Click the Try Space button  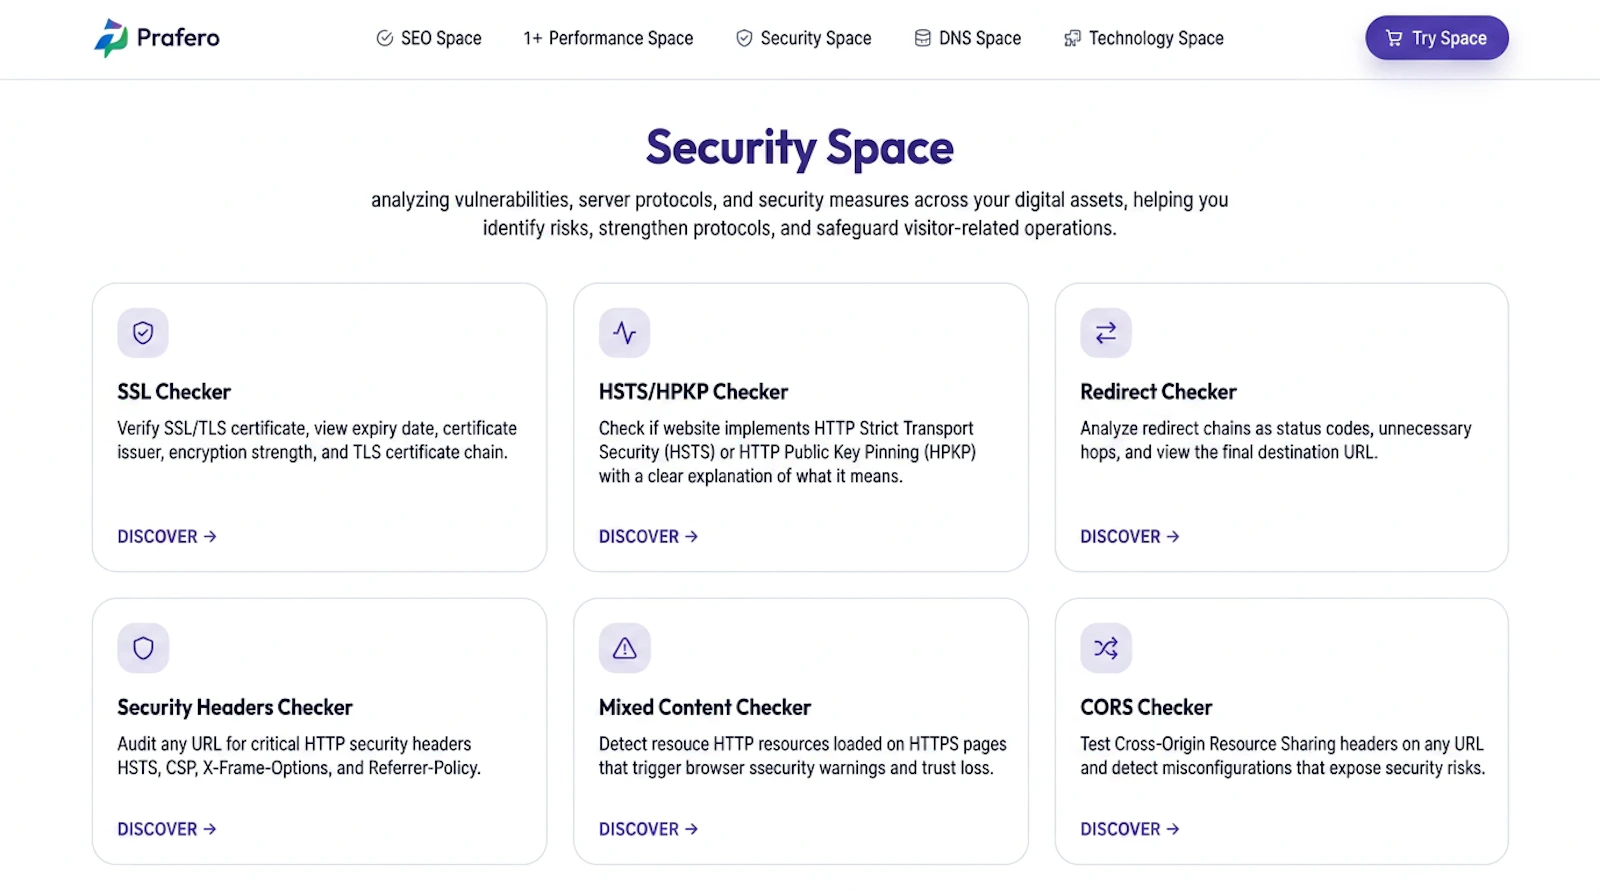coord(1437,38)
